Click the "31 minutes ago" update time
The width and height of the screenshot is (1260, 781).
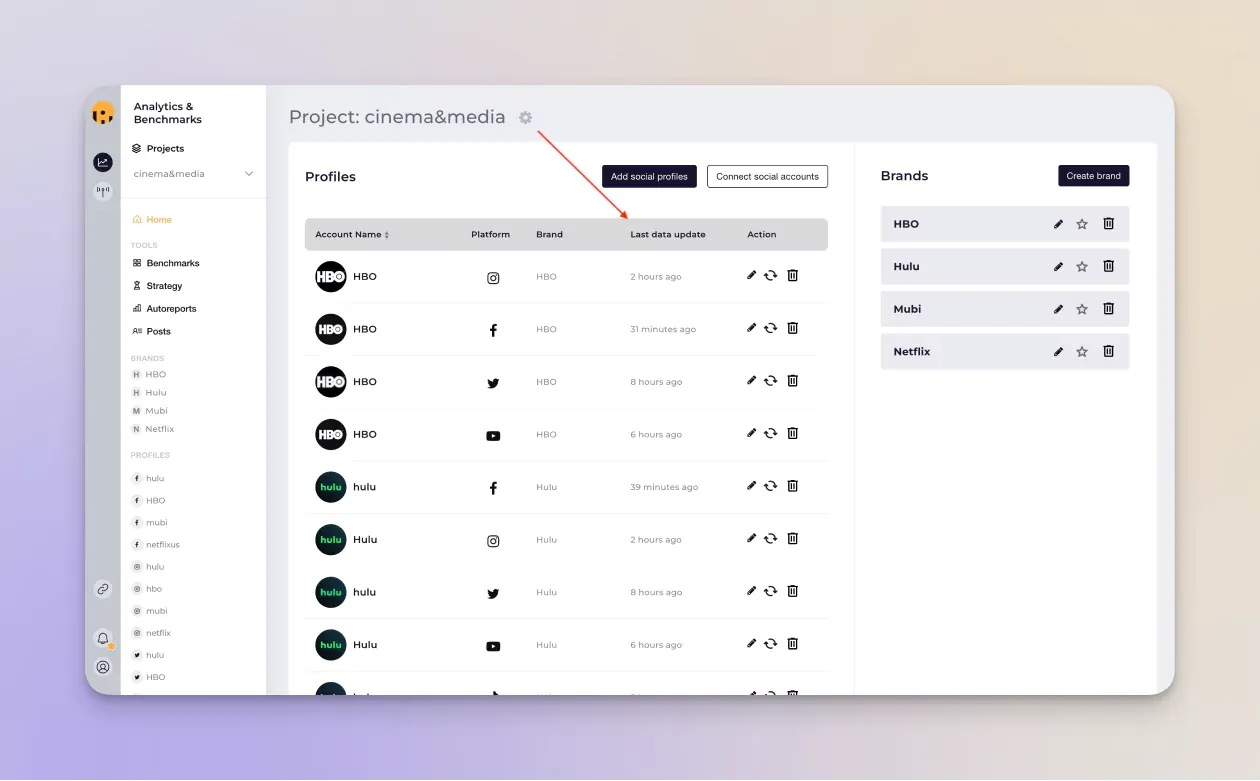click(x=663, y=330)
